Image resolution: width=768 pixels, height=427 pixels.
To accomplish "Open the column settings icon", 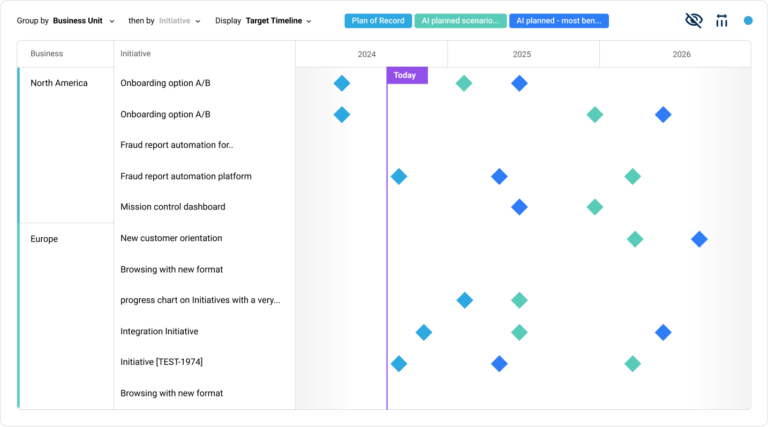I will pyautogui.click(x=721, y=20).
